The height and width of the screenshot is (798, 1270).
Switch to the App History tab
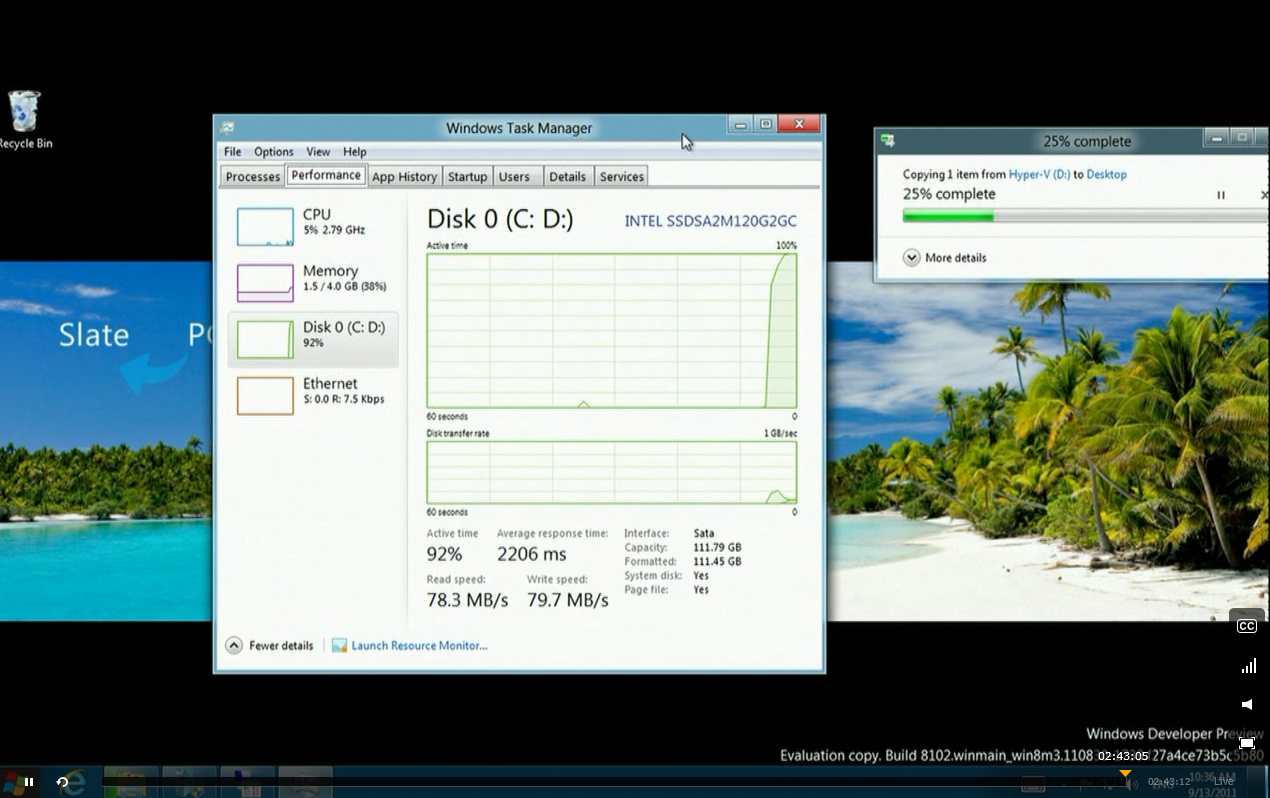tap(404, 177)
